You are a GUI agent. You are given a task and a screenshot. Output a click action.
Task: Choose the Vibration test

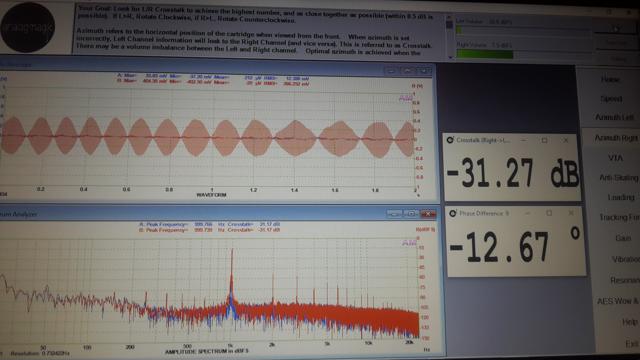point(626,259)
